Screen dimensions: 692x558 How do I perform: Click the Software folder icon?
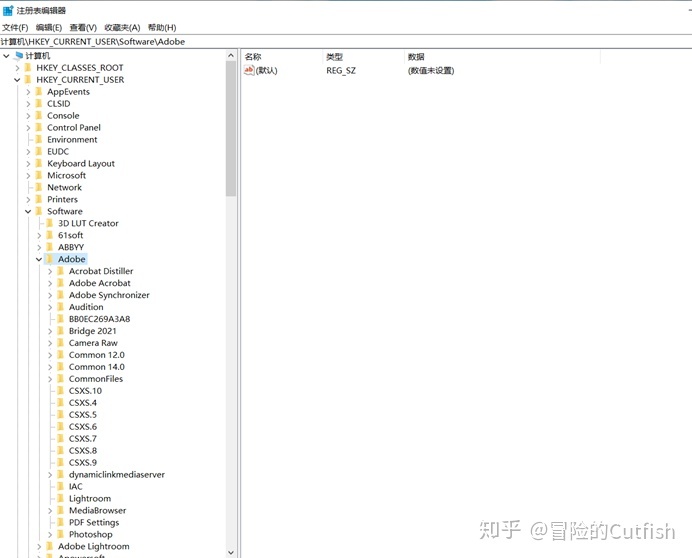pos(39,211)
